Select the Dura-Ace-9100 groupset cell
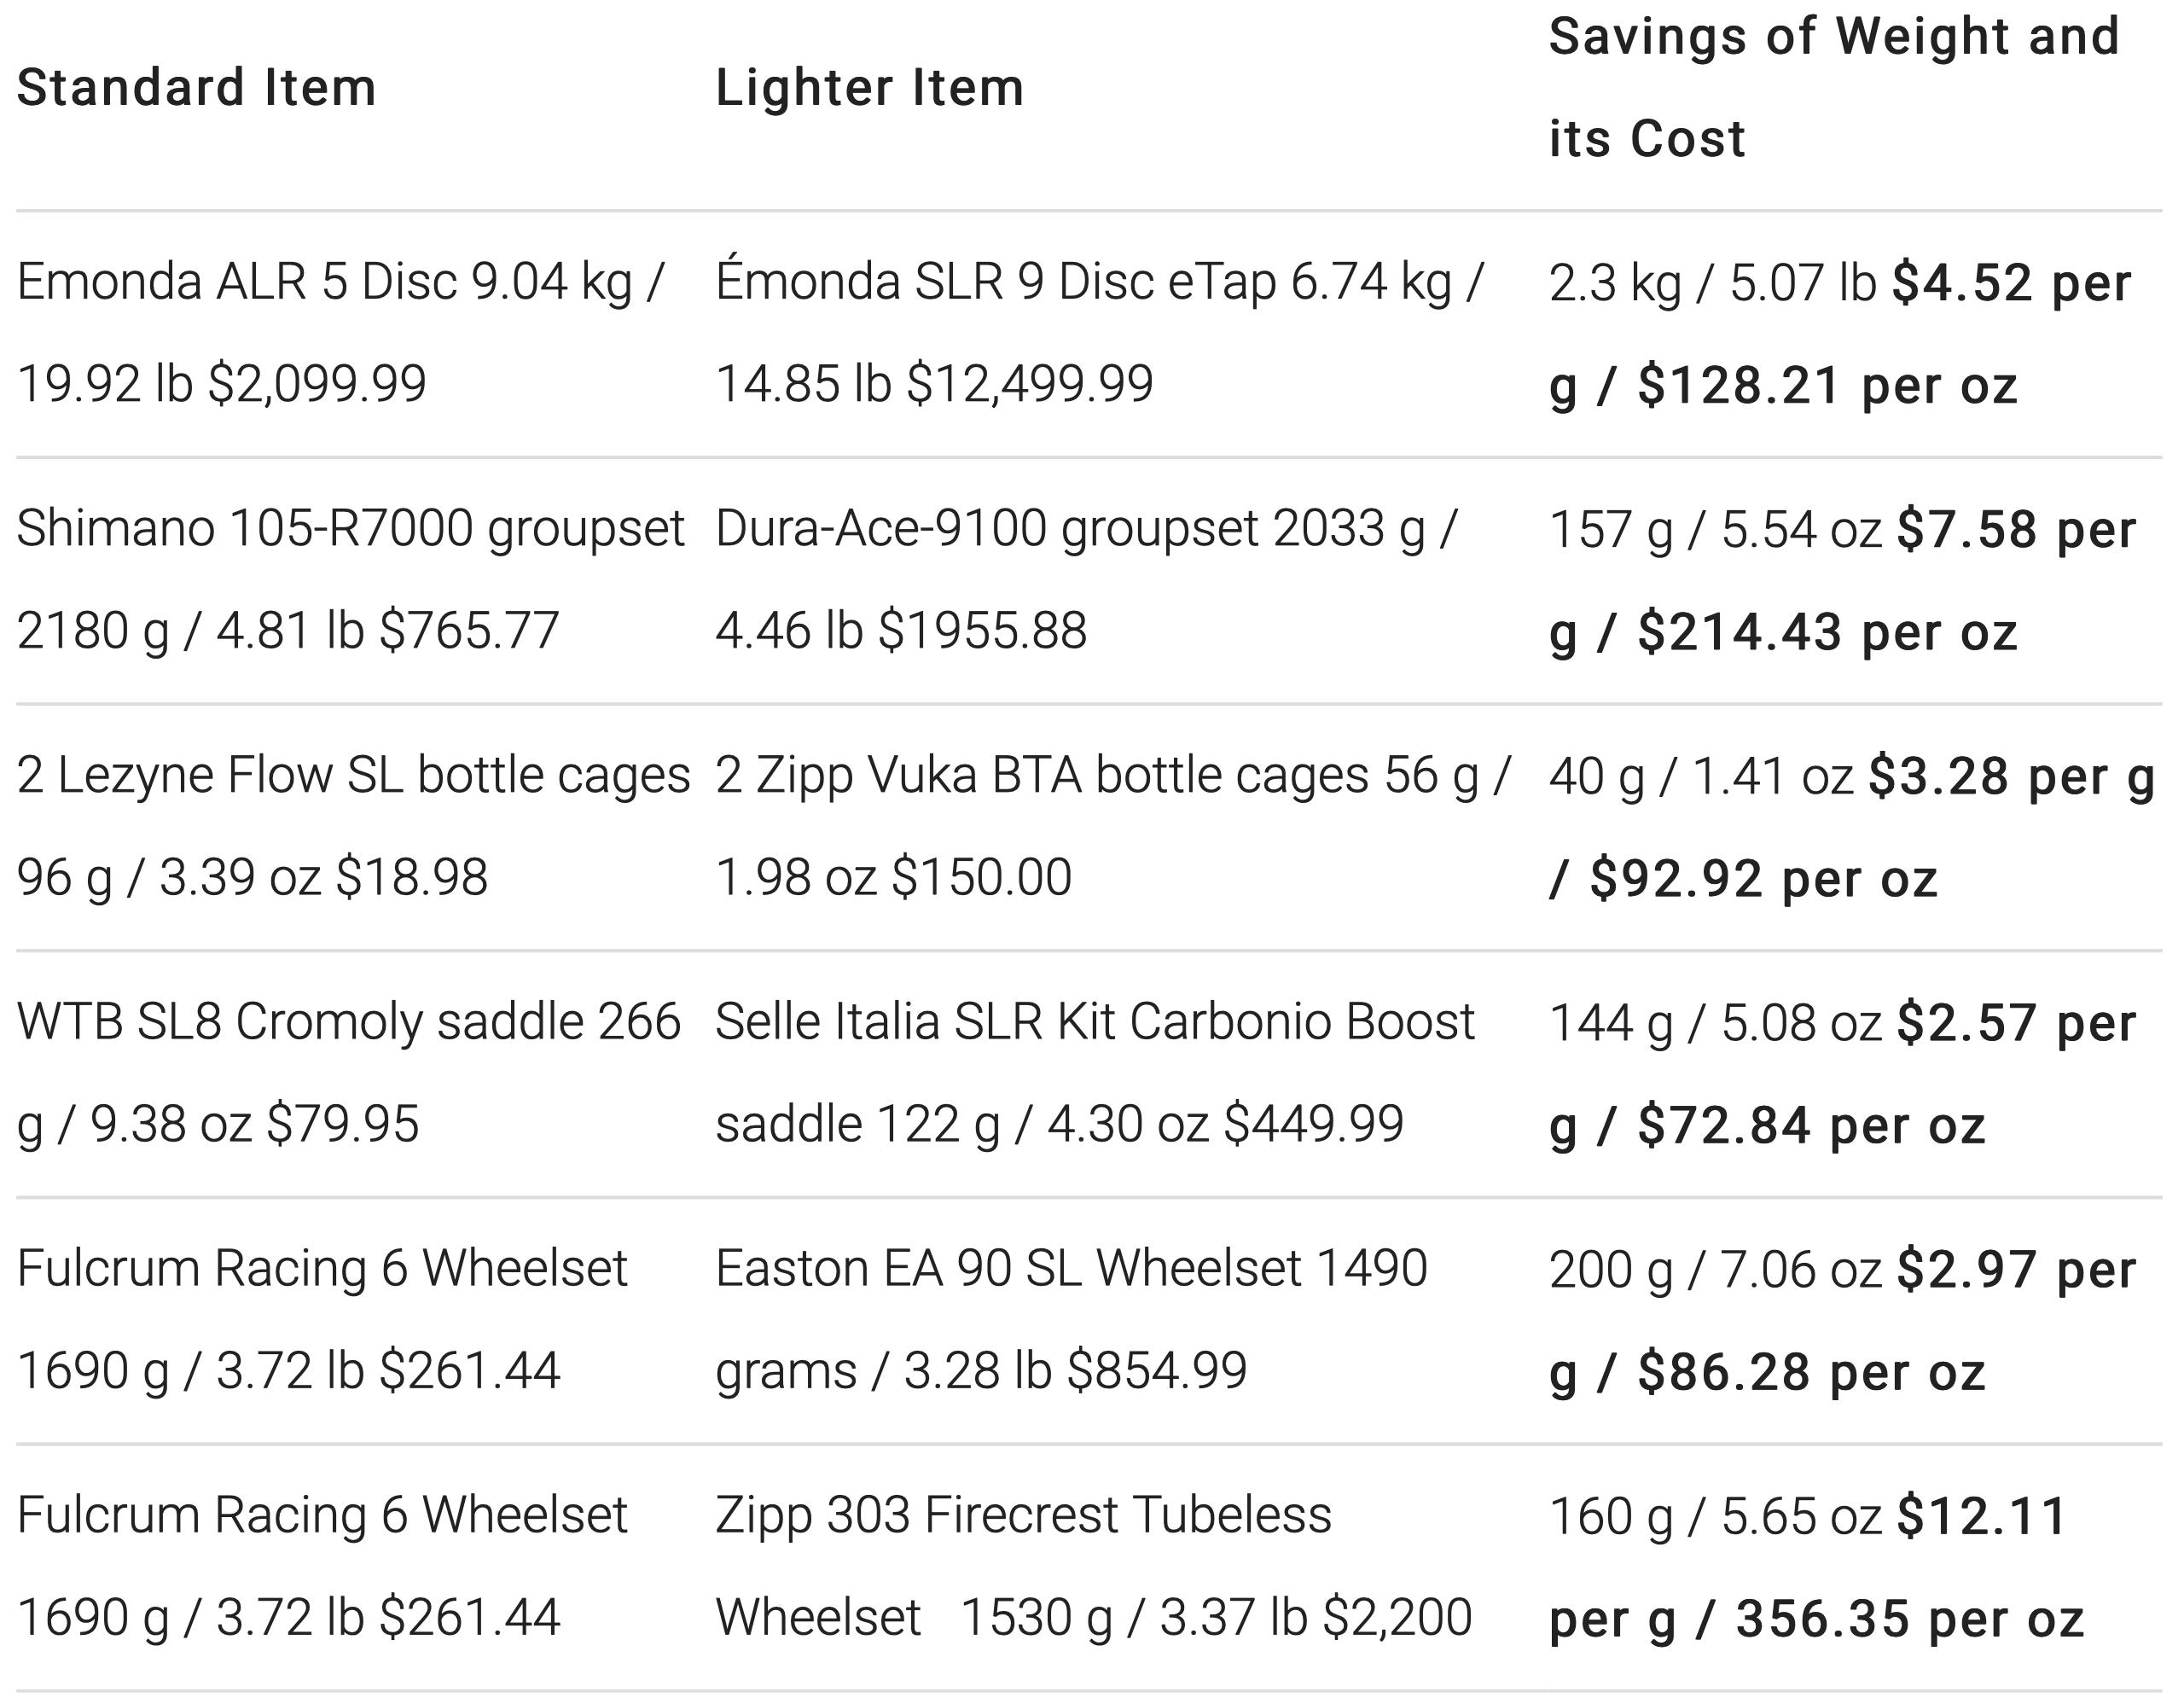The width and height of the screenshot is (2184, 1698). click(1087, 579)
